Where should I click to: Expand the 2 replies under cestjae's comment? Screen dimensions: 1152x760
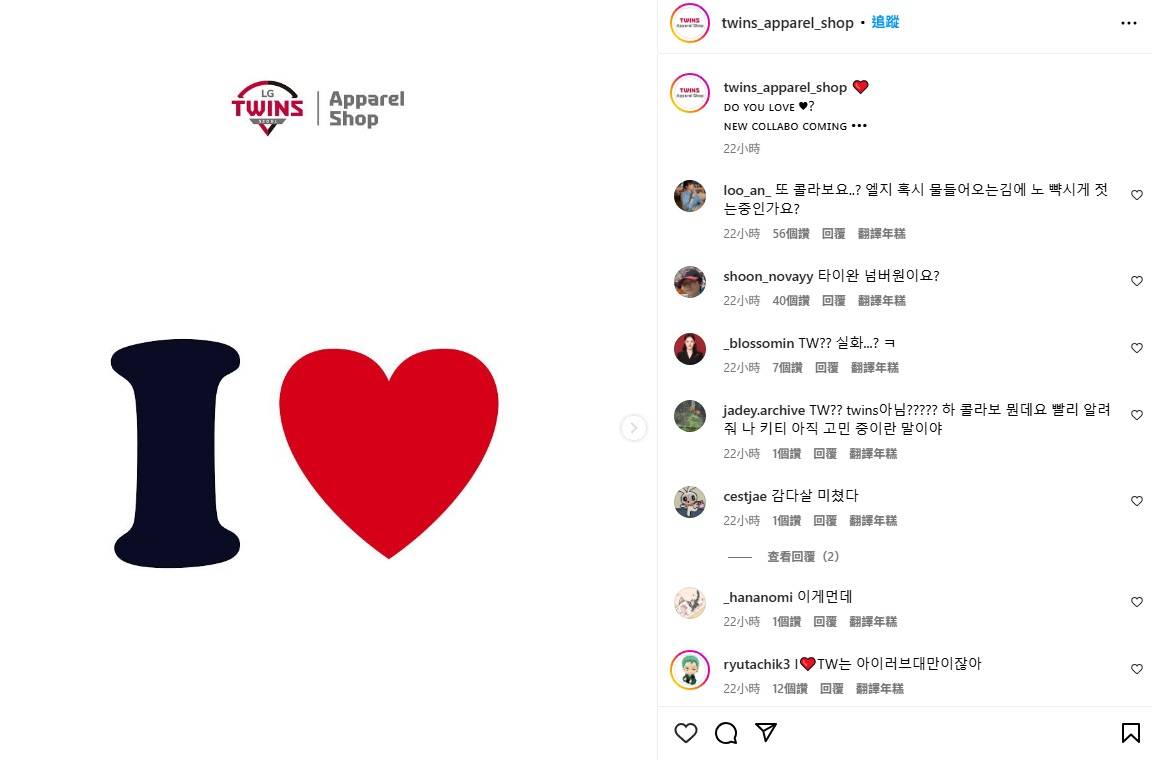[x=803, y=556]
